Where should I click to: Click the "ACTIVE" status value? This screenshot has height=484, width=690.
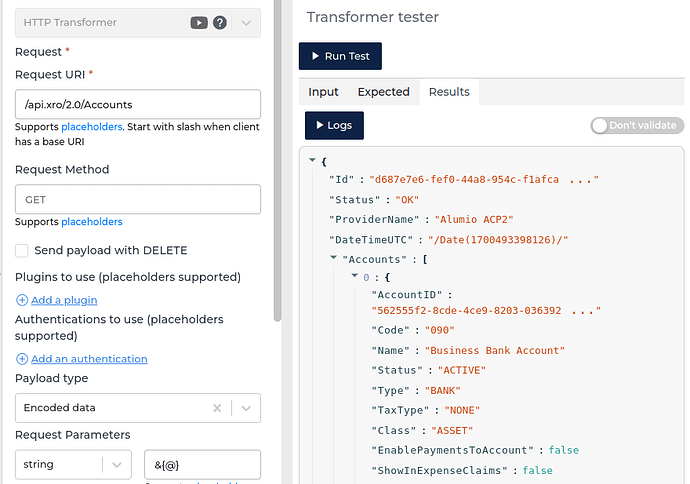pos(462,370)
